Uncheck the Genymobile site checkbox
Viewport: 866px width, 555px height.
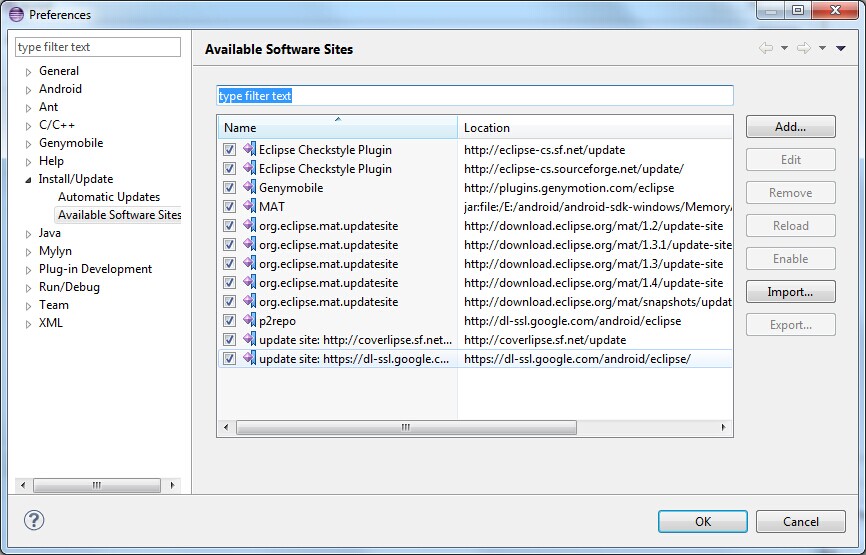(230, 188)
